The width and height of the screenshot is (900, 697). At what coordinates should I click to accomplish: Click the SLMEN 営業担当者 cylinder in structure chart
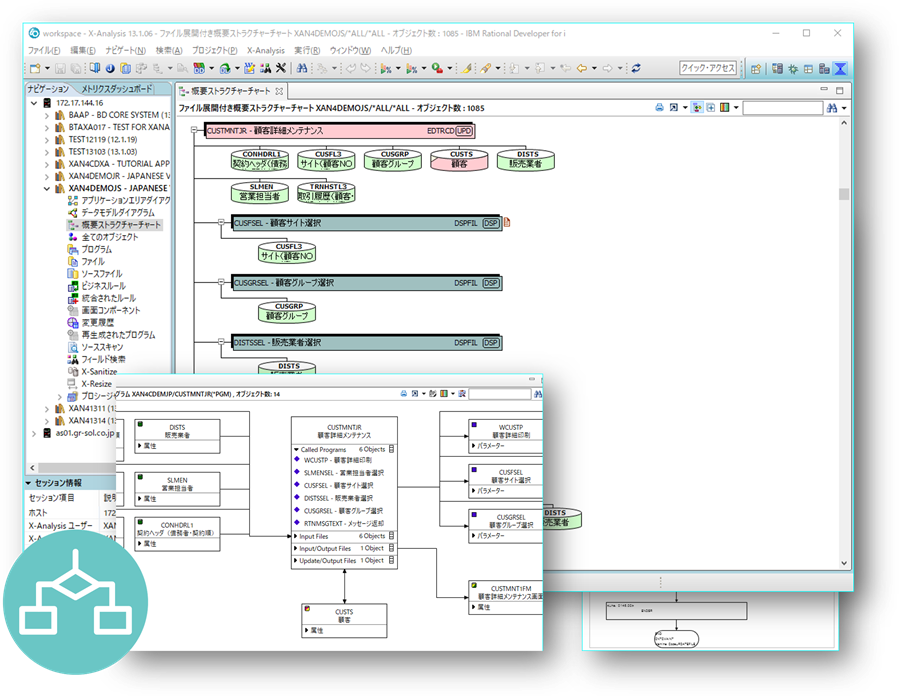click(260, 192)
